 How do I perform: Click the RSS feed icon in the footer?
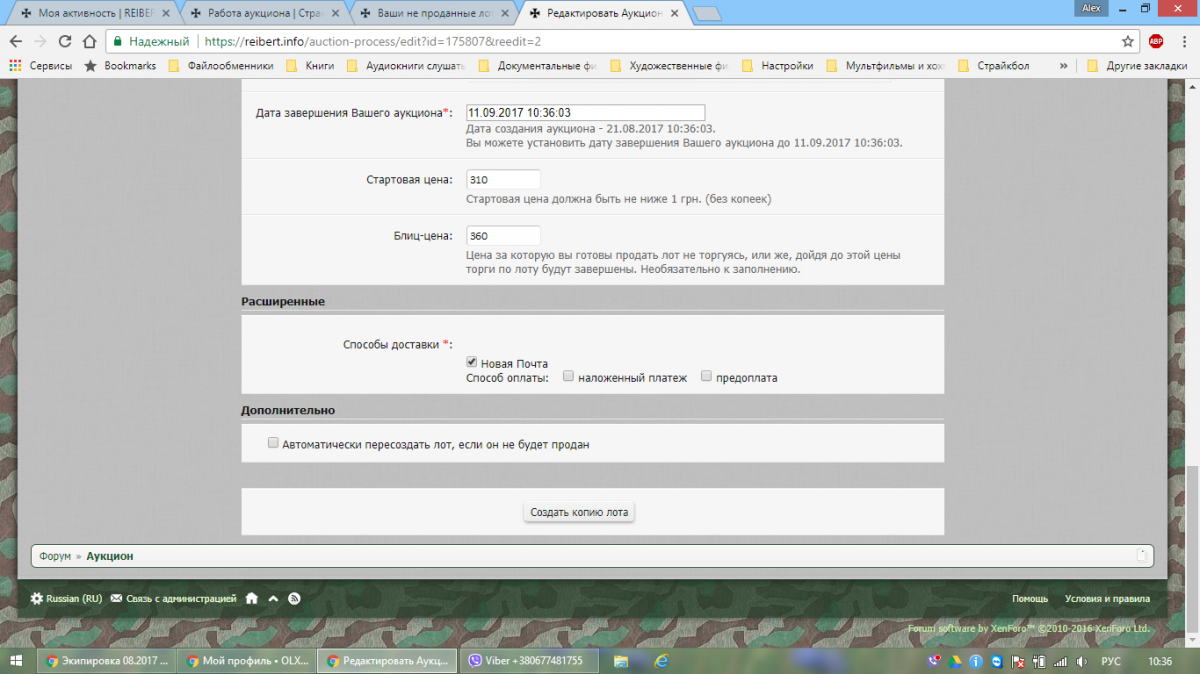(294, 598)
